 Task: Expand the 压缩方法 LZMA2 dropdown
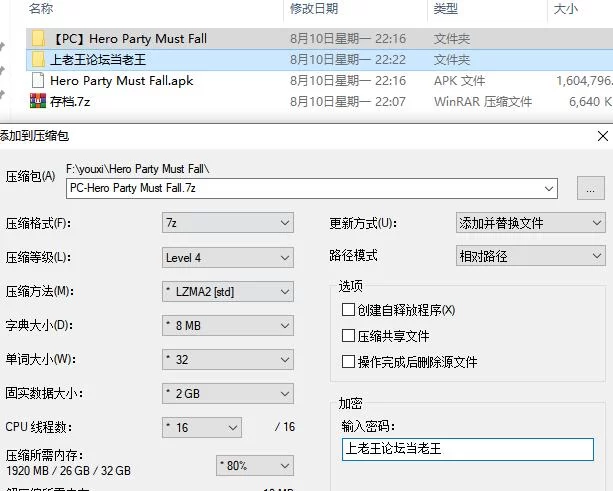click(228, 292)
